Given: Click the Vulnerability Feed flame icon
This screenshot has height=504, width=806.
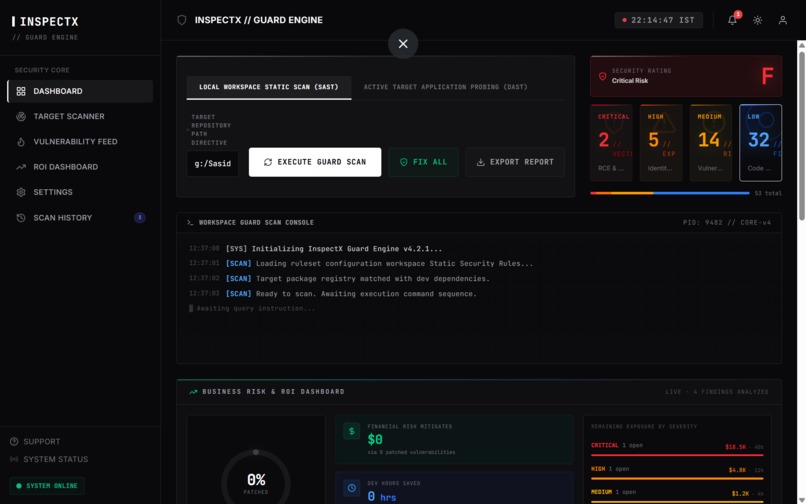Looking at the screenshot, I should (21, 141).
